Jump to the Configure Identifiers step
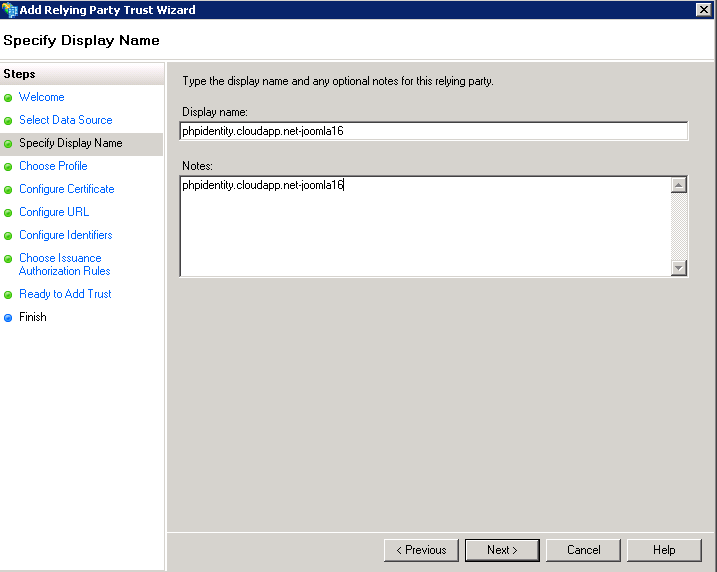 pos(65,235)
